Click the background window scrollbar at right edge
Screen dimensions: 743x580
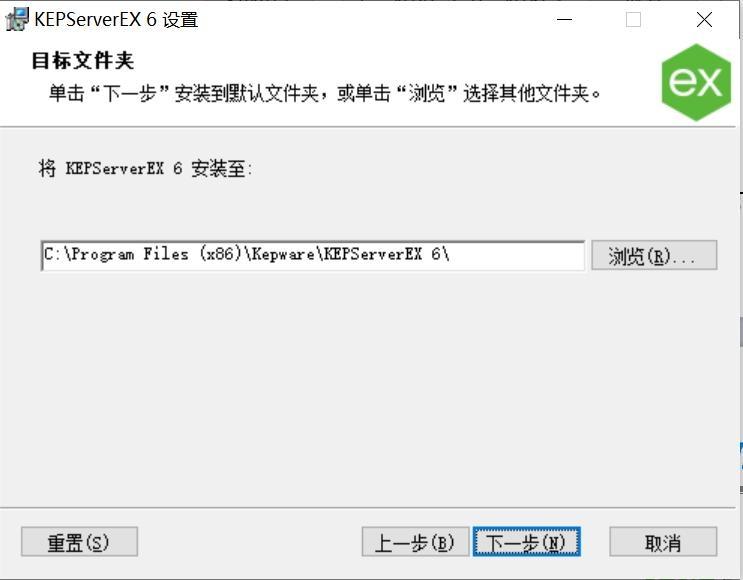tap(740, 332)
